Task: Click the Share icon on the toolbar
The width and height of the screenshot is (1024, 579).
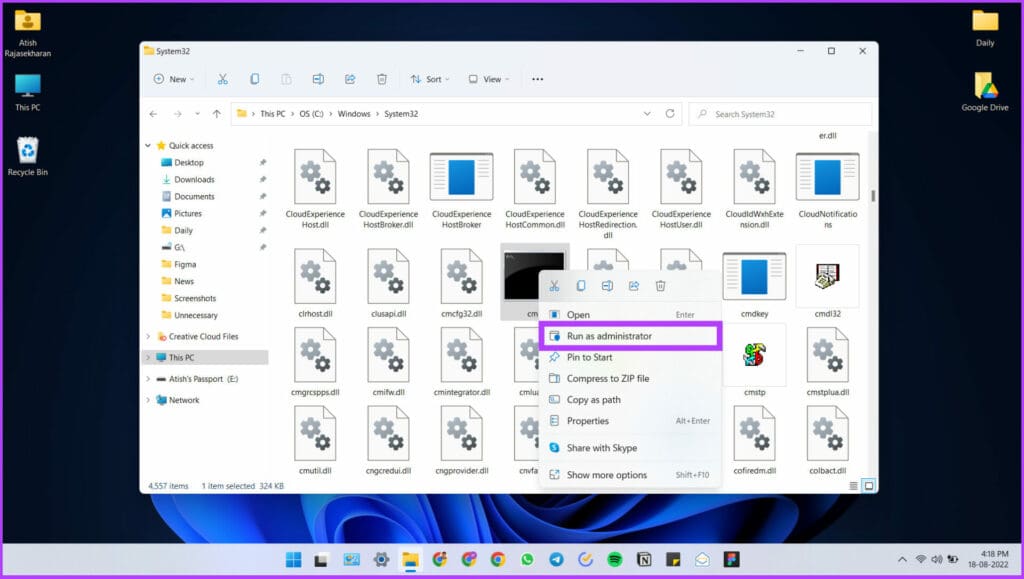Action: pyautogui.click(x=349, y=78)
